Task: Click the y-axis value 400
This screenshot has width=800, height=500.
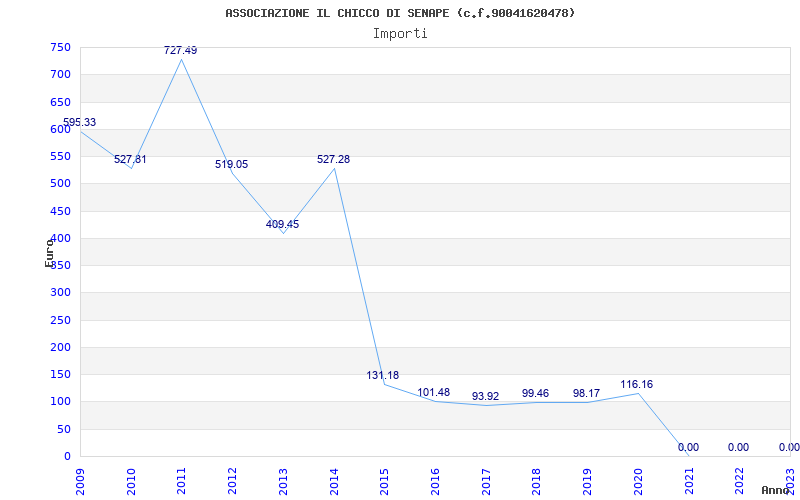Action: [x=60, y=238]
